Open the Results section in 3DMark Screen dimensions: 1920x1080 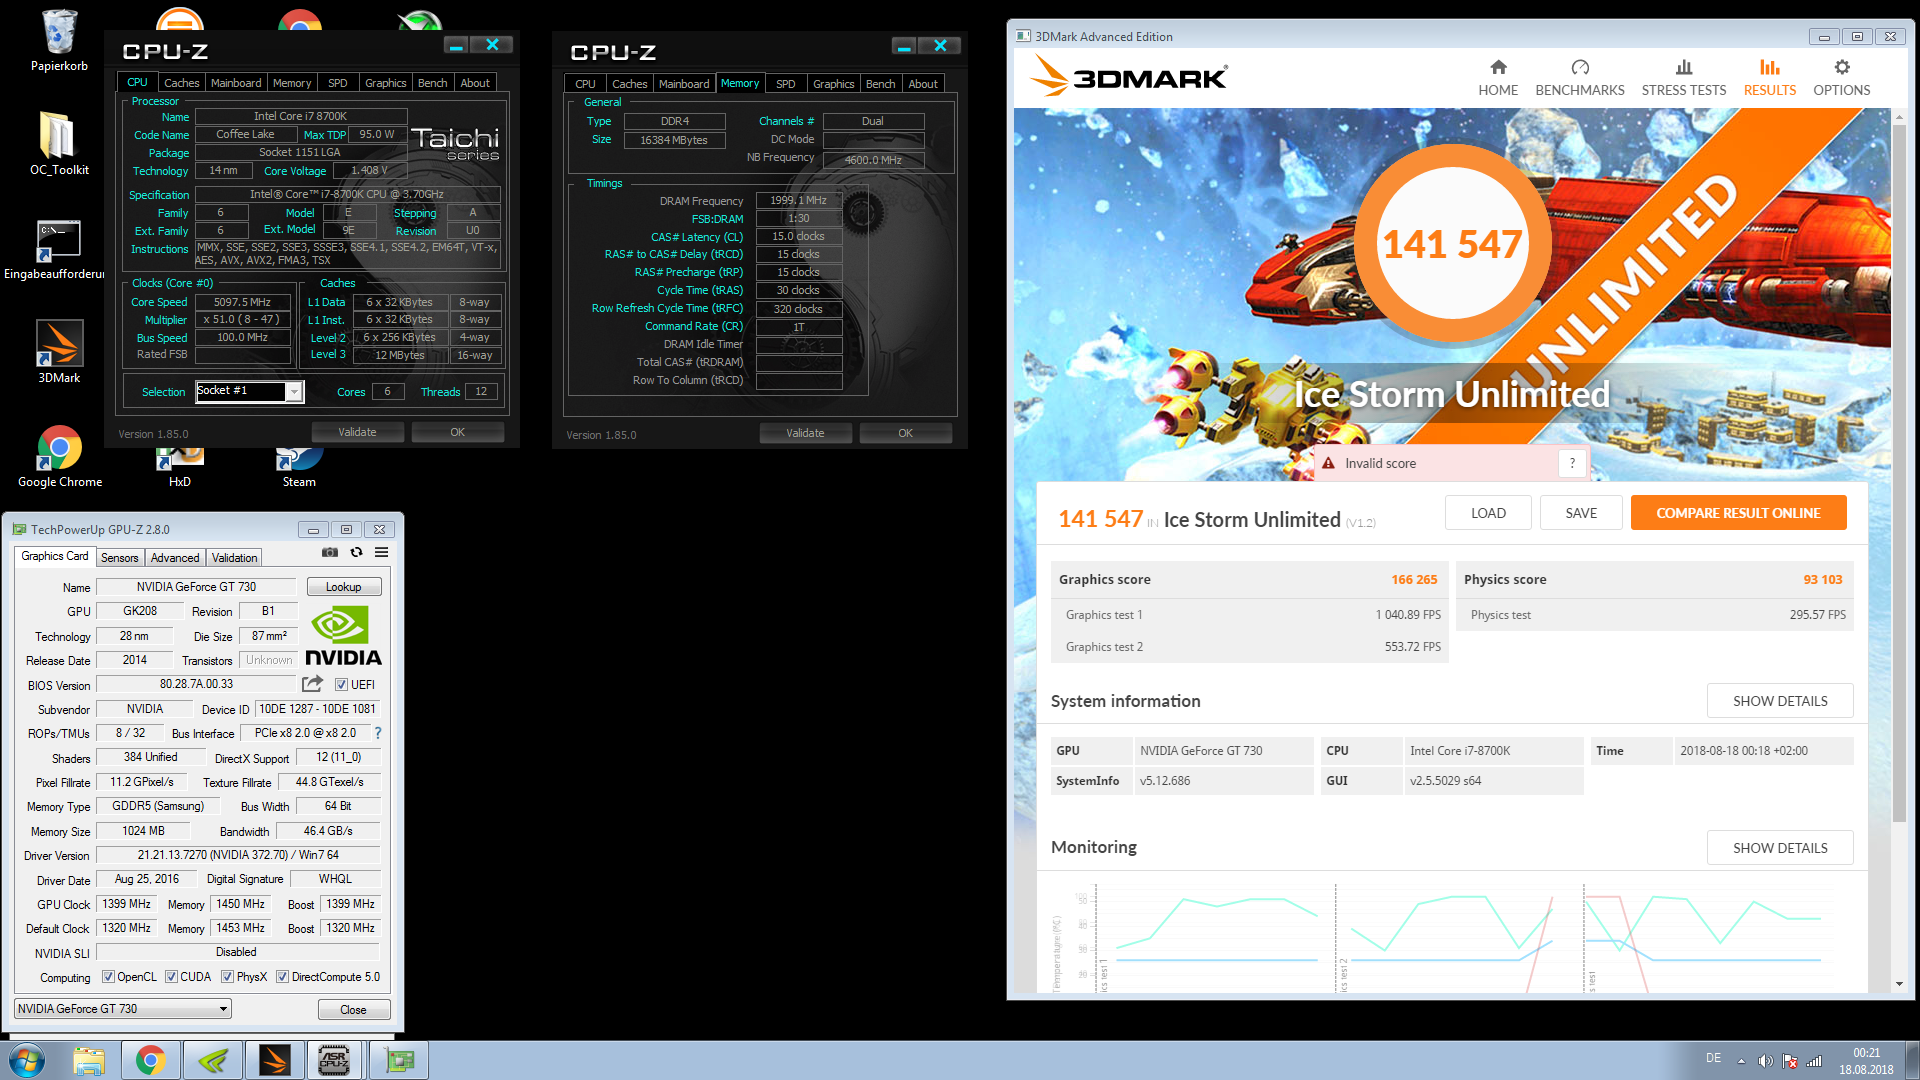pos(1770,78)
